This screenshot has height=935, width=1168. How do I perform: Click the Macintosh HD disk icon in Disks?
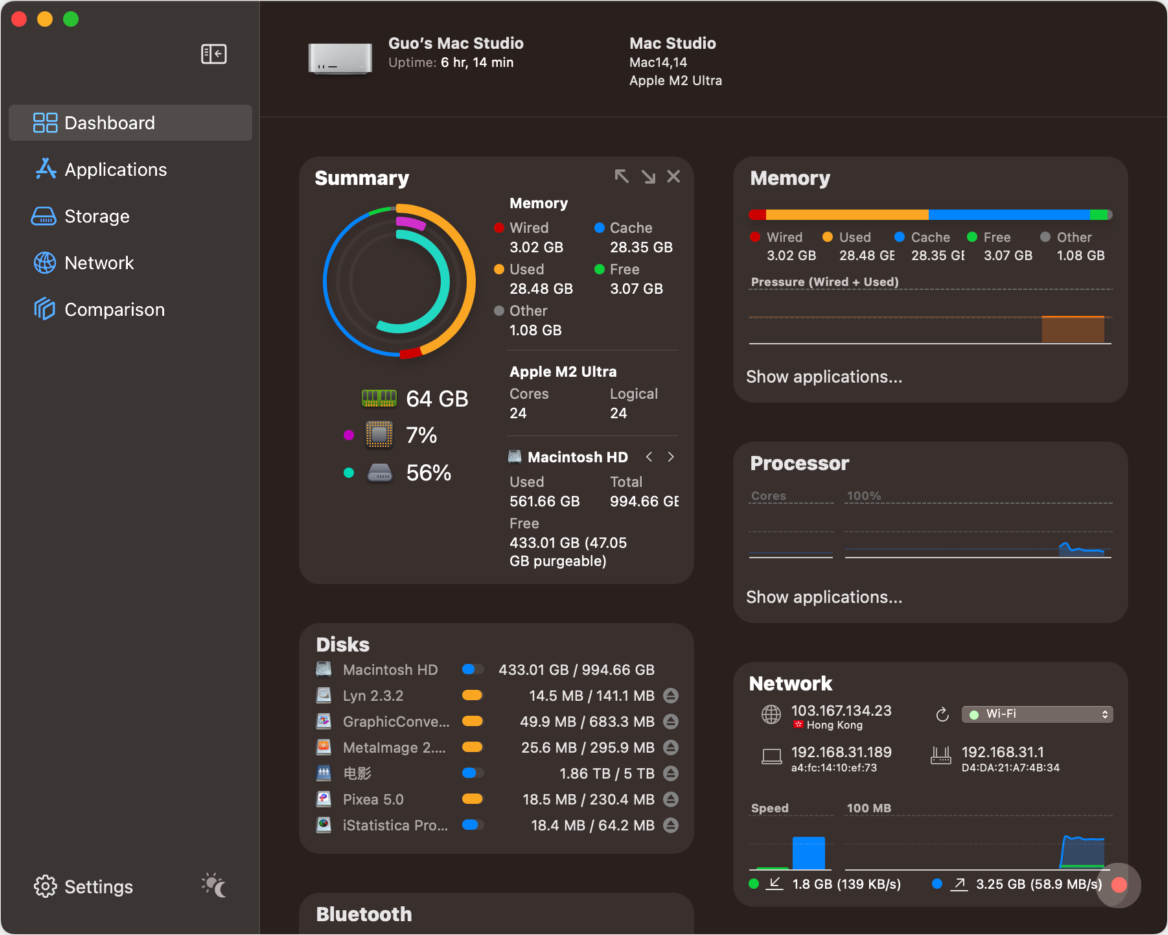[x=323, y=669]
